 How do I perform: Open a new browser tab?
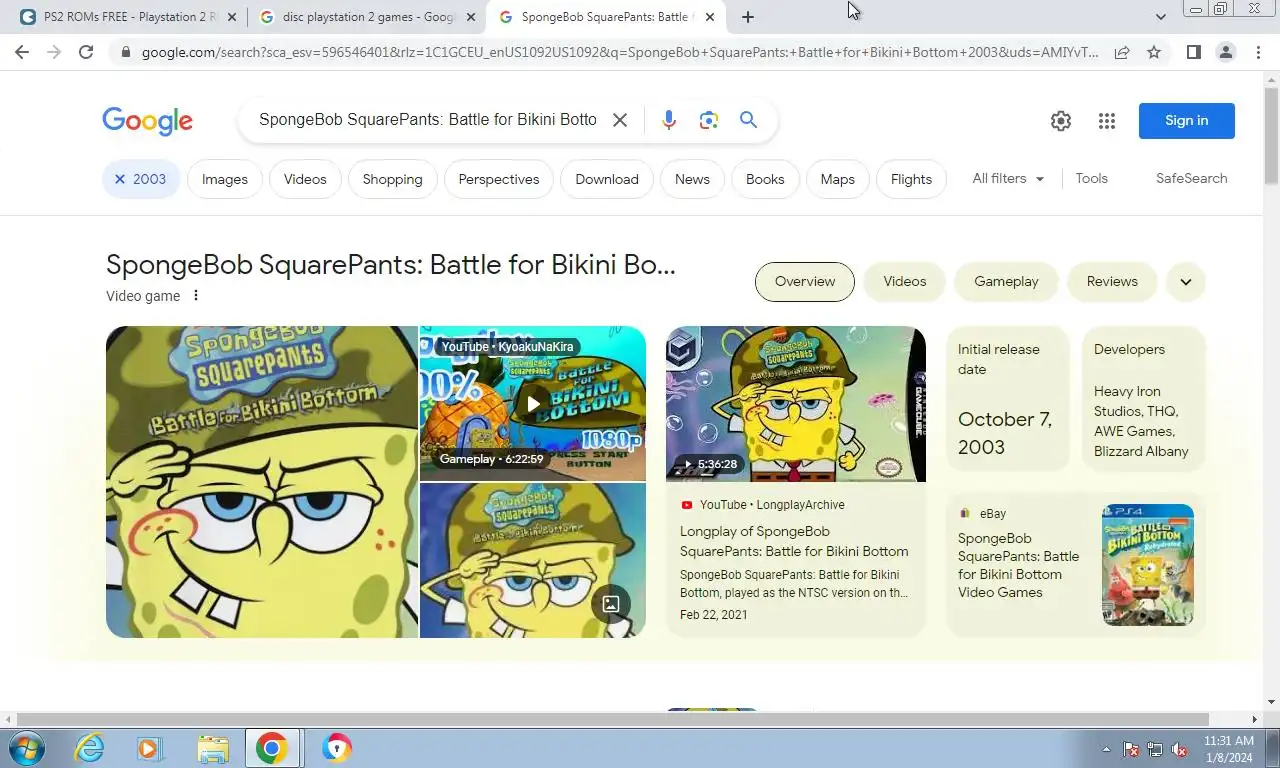click(x=747, y=17)
